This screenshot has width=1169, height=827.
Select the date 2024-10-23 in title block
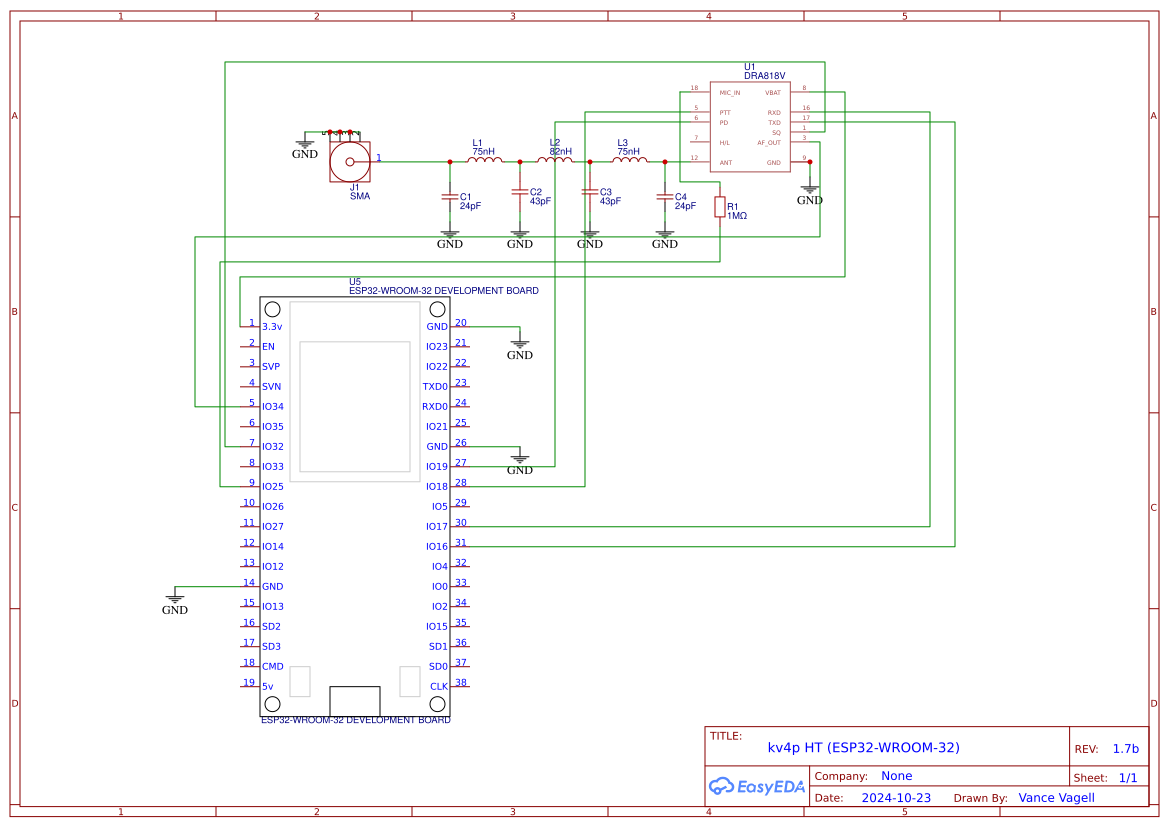(896, 798)
